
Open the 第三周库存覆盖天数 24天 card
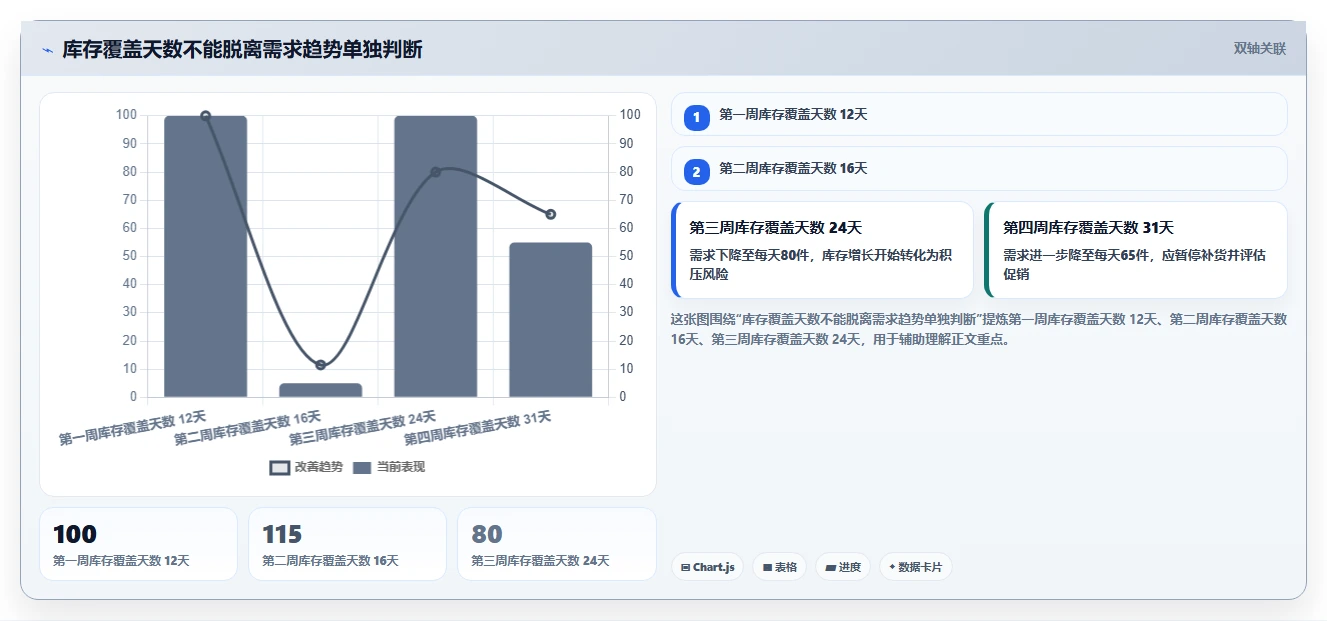822,250
